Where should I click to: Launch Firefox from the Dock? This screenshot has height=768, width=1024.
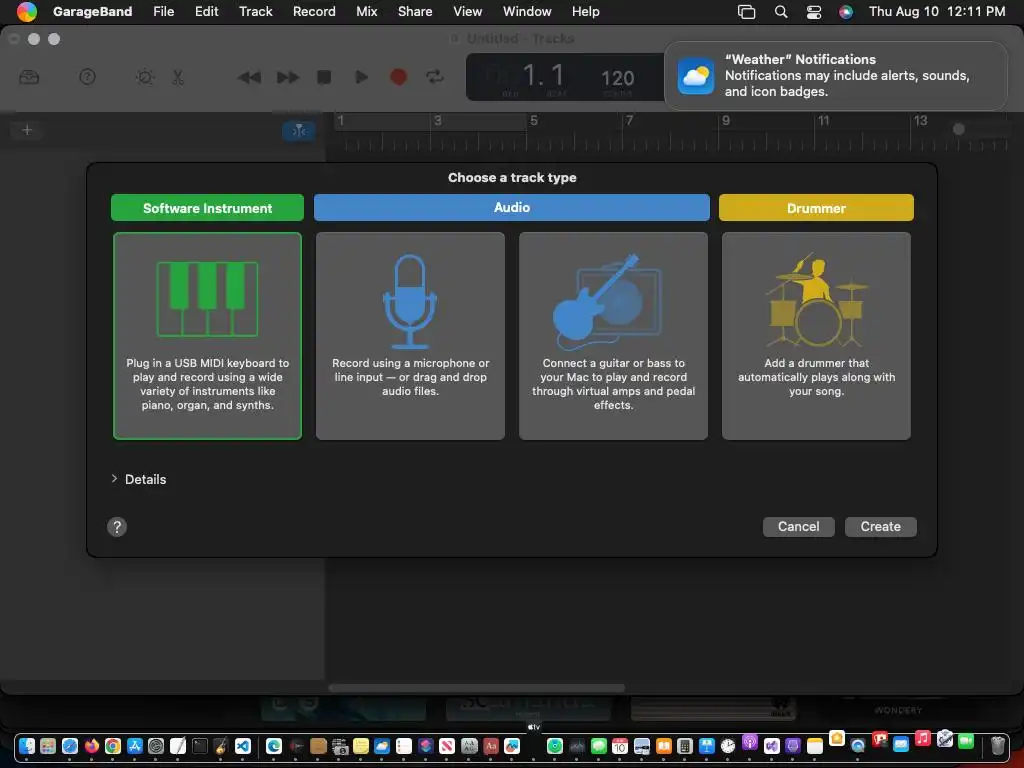(91, 746)
